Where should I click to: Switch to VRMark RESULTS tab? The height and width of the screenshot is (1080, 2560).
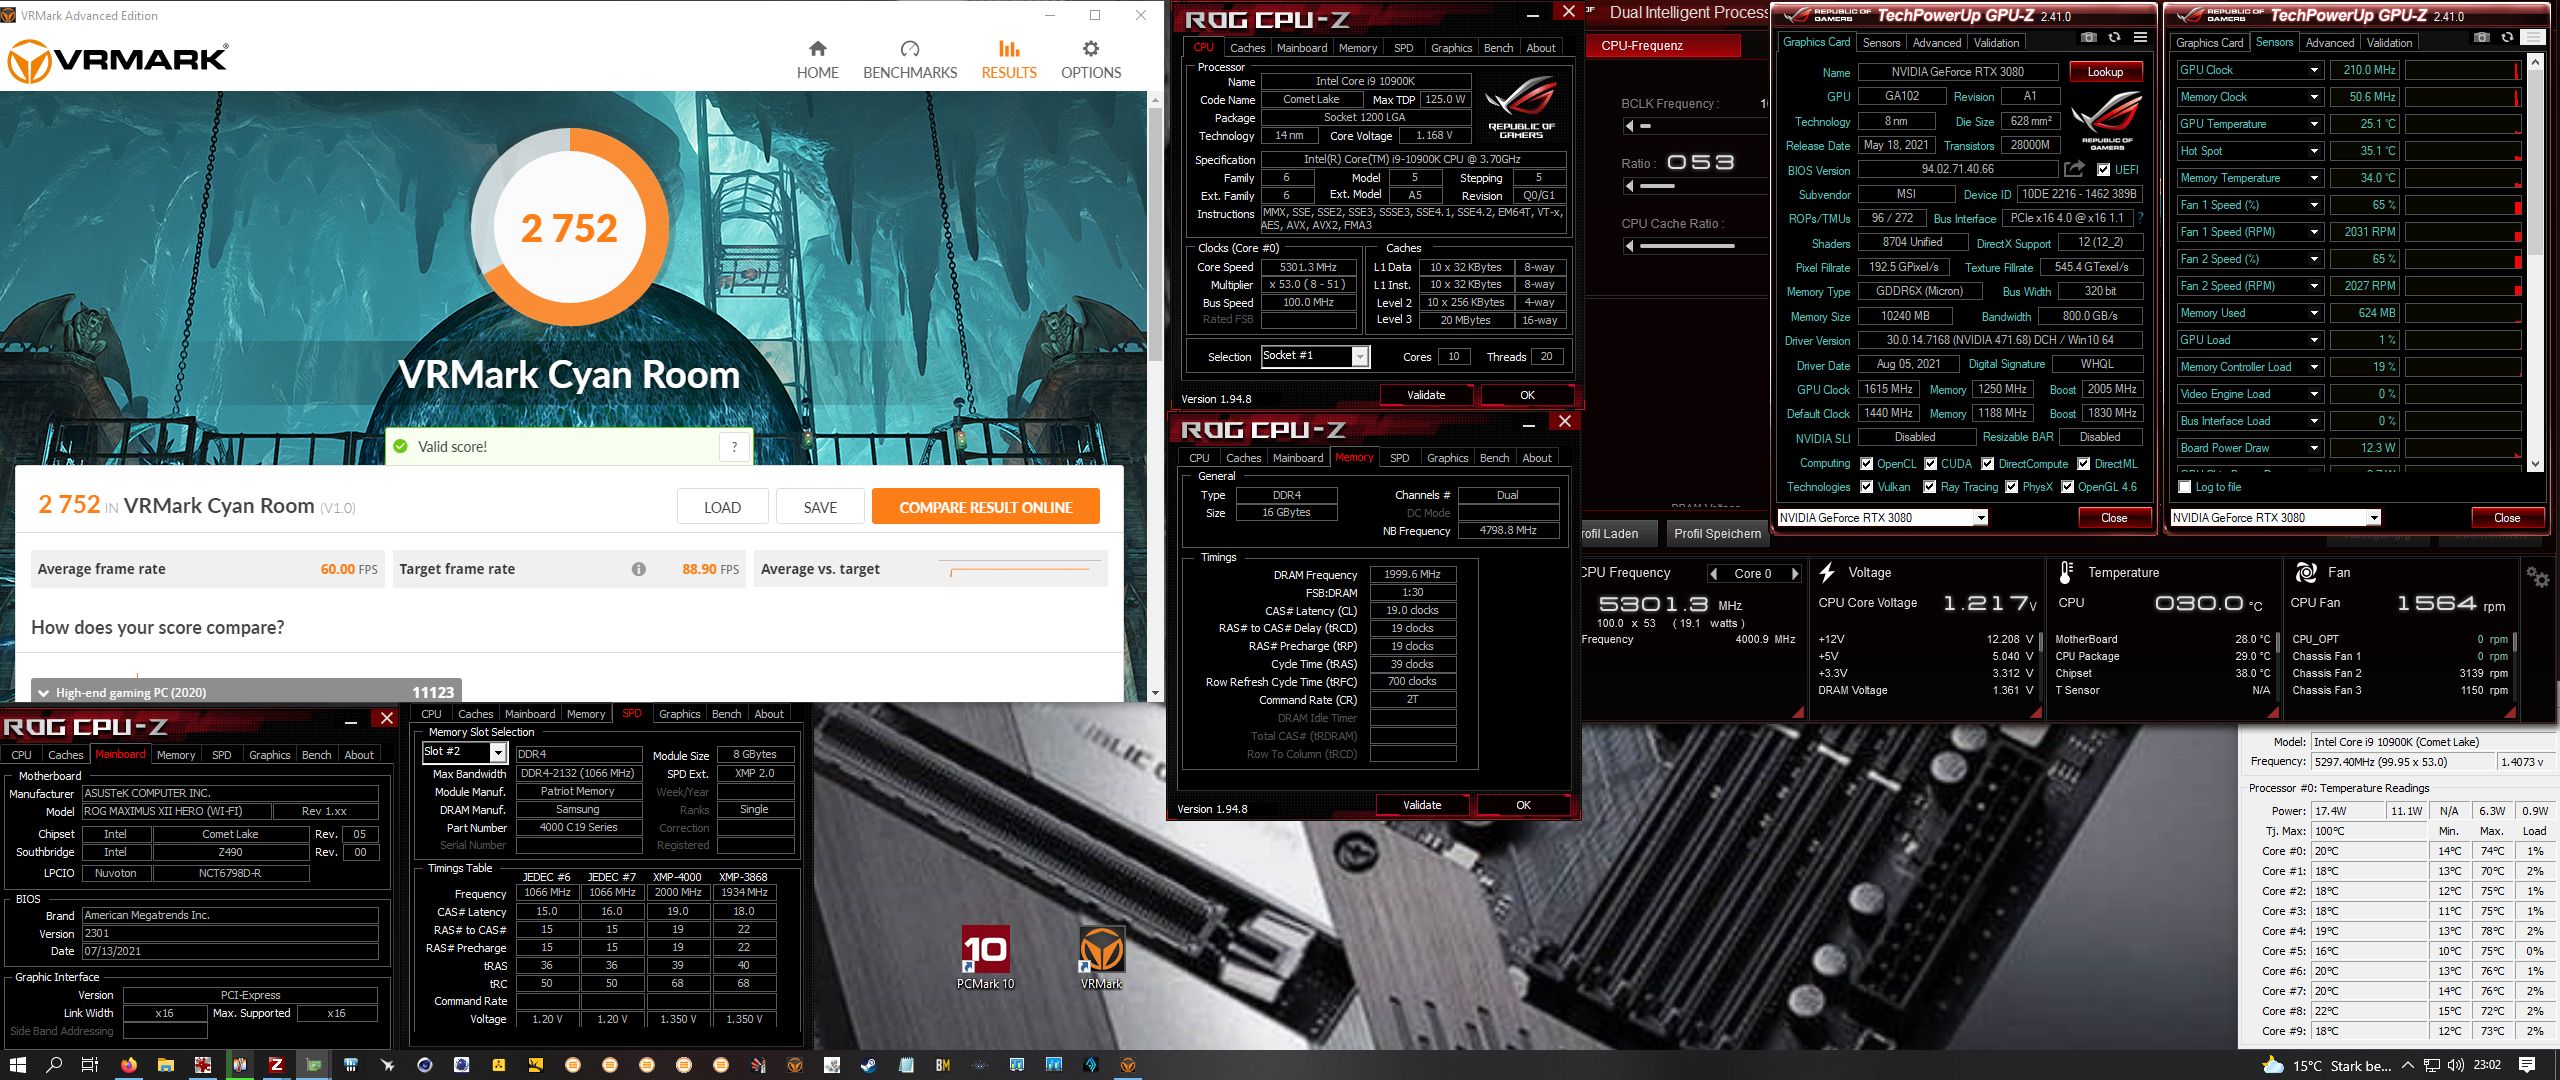pyautogui.click(x=1008, y=60)
